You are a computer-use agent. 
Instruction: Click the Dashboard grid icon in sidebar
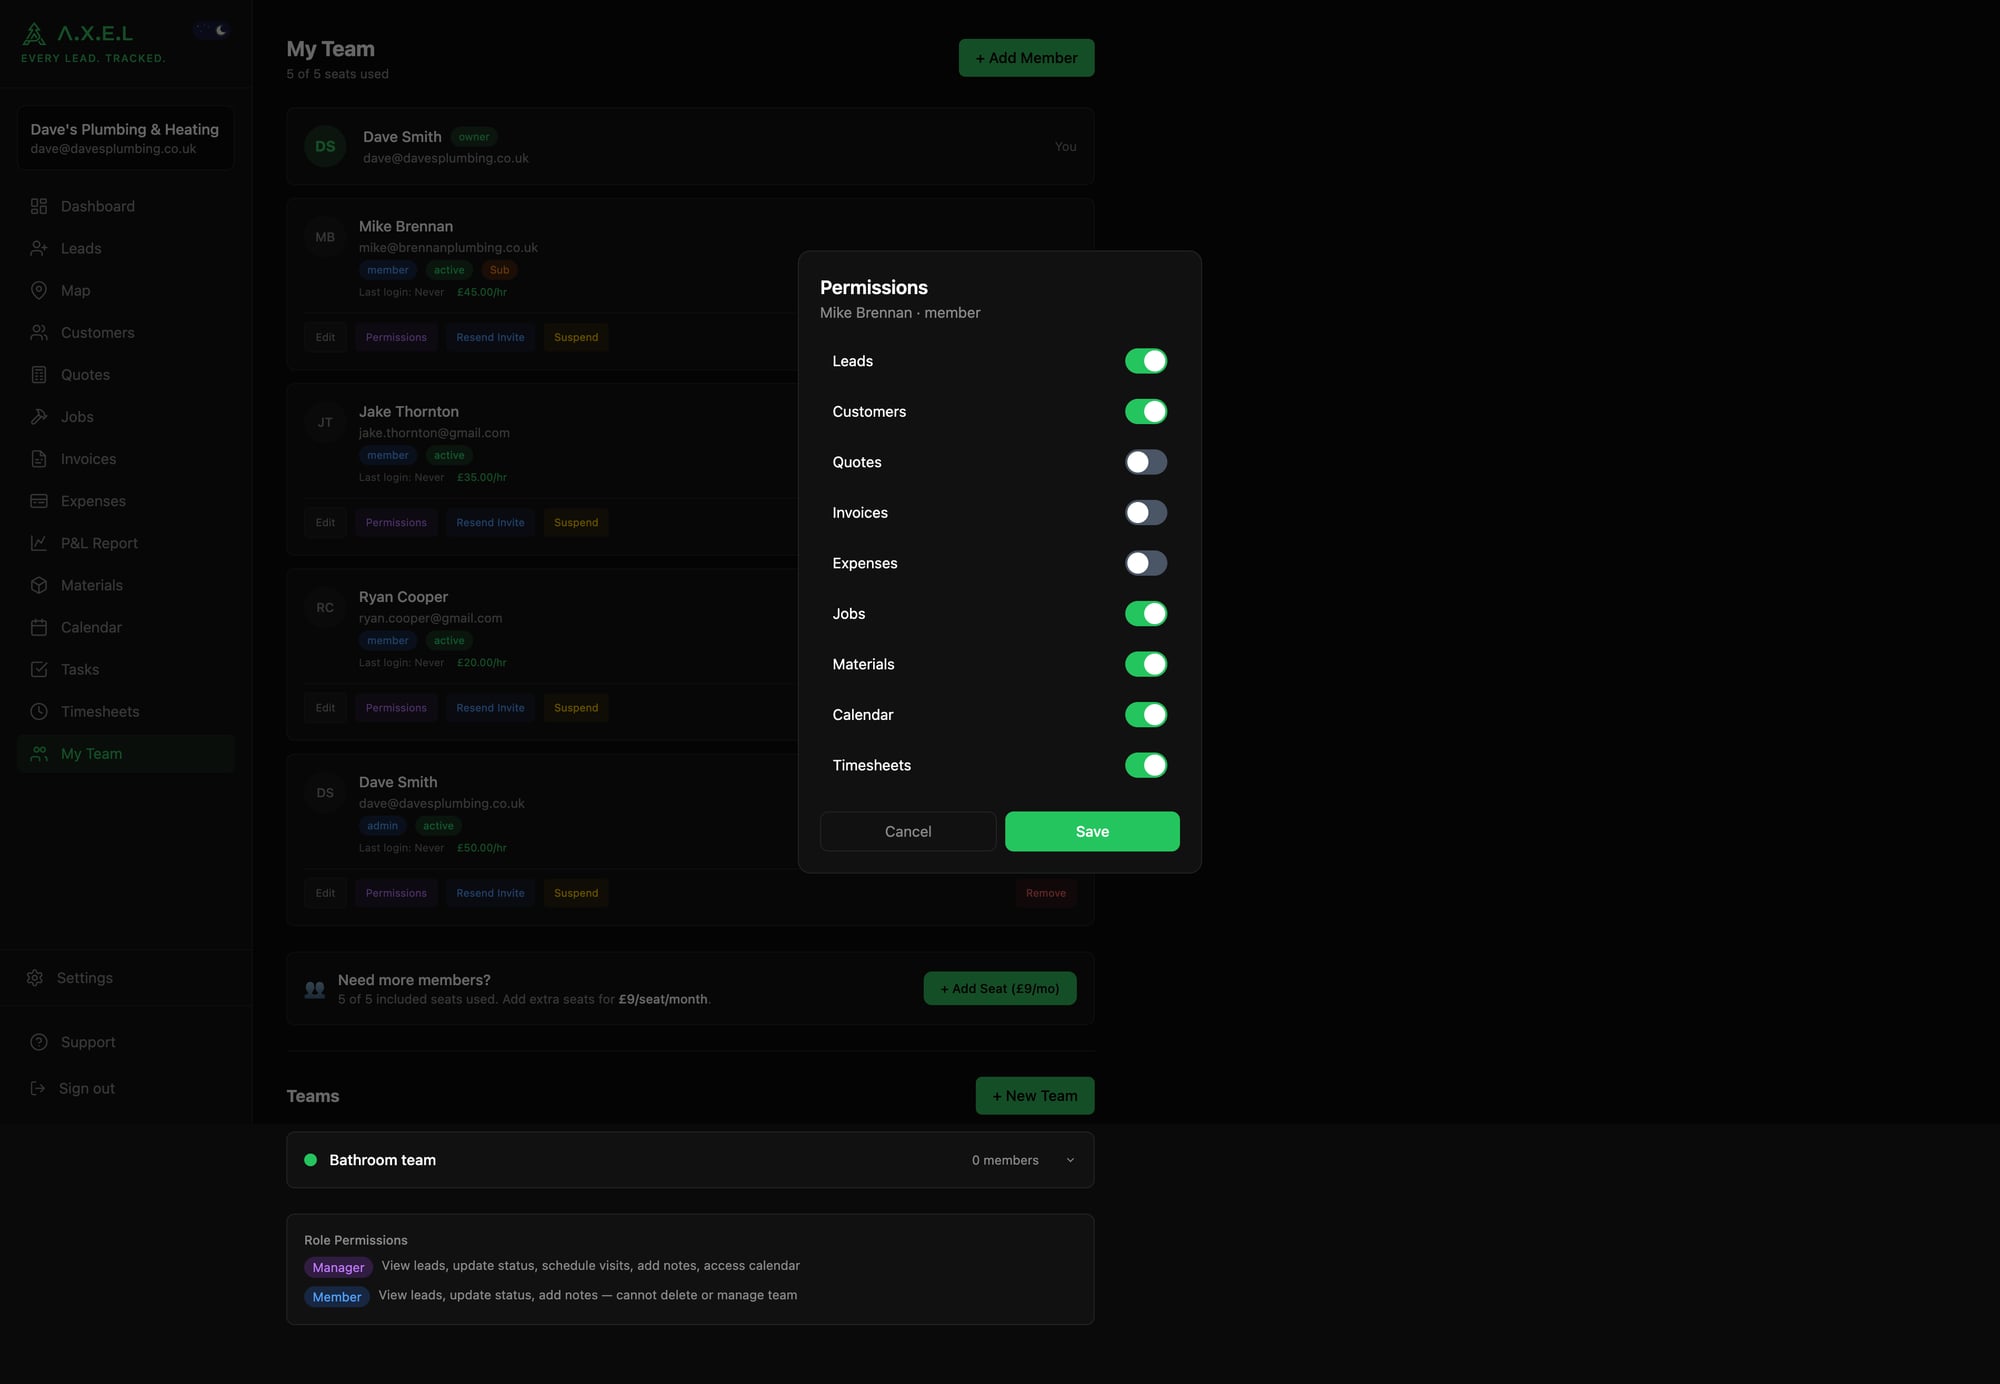[x=39, y=206]
